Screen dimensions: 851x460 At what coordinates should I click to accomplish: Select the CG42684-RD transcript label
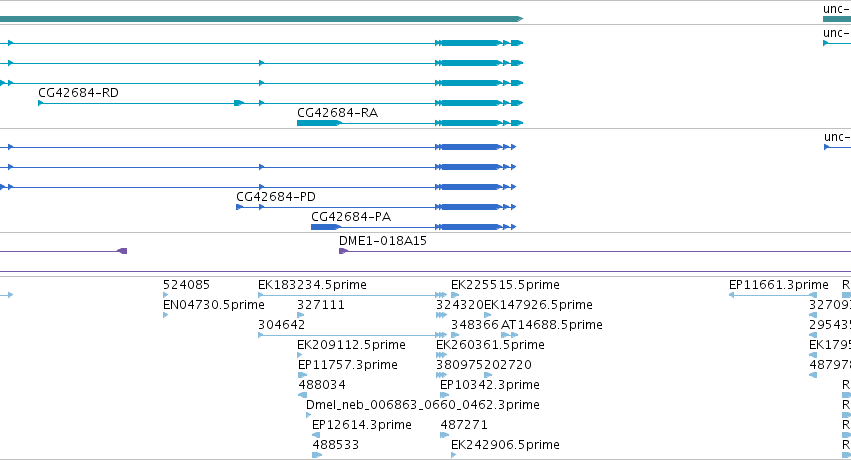click(78, 93)
